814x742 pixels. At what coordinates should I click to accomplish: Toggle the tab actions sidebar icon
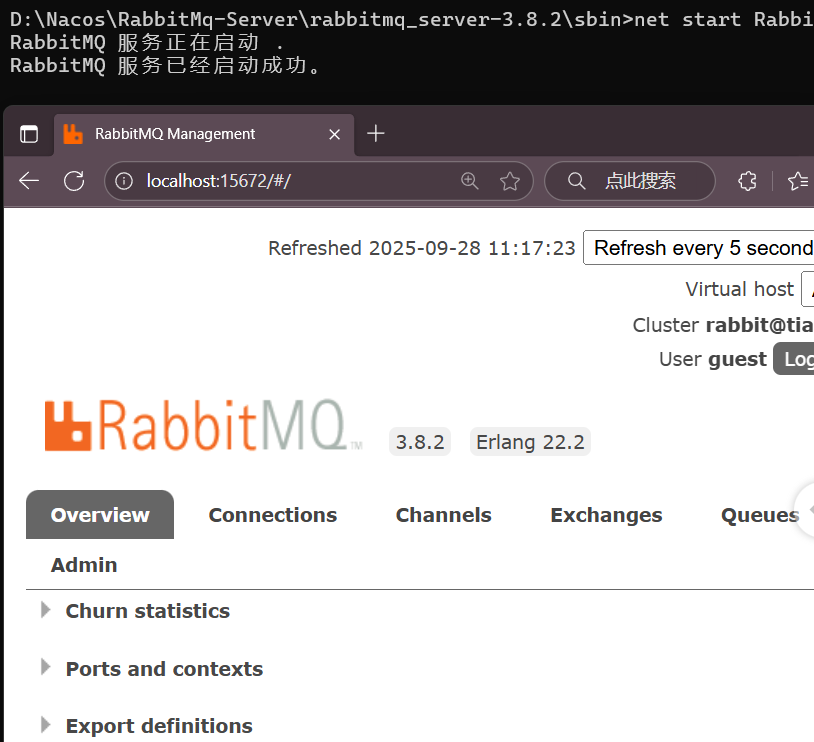[x=29, y=134]
